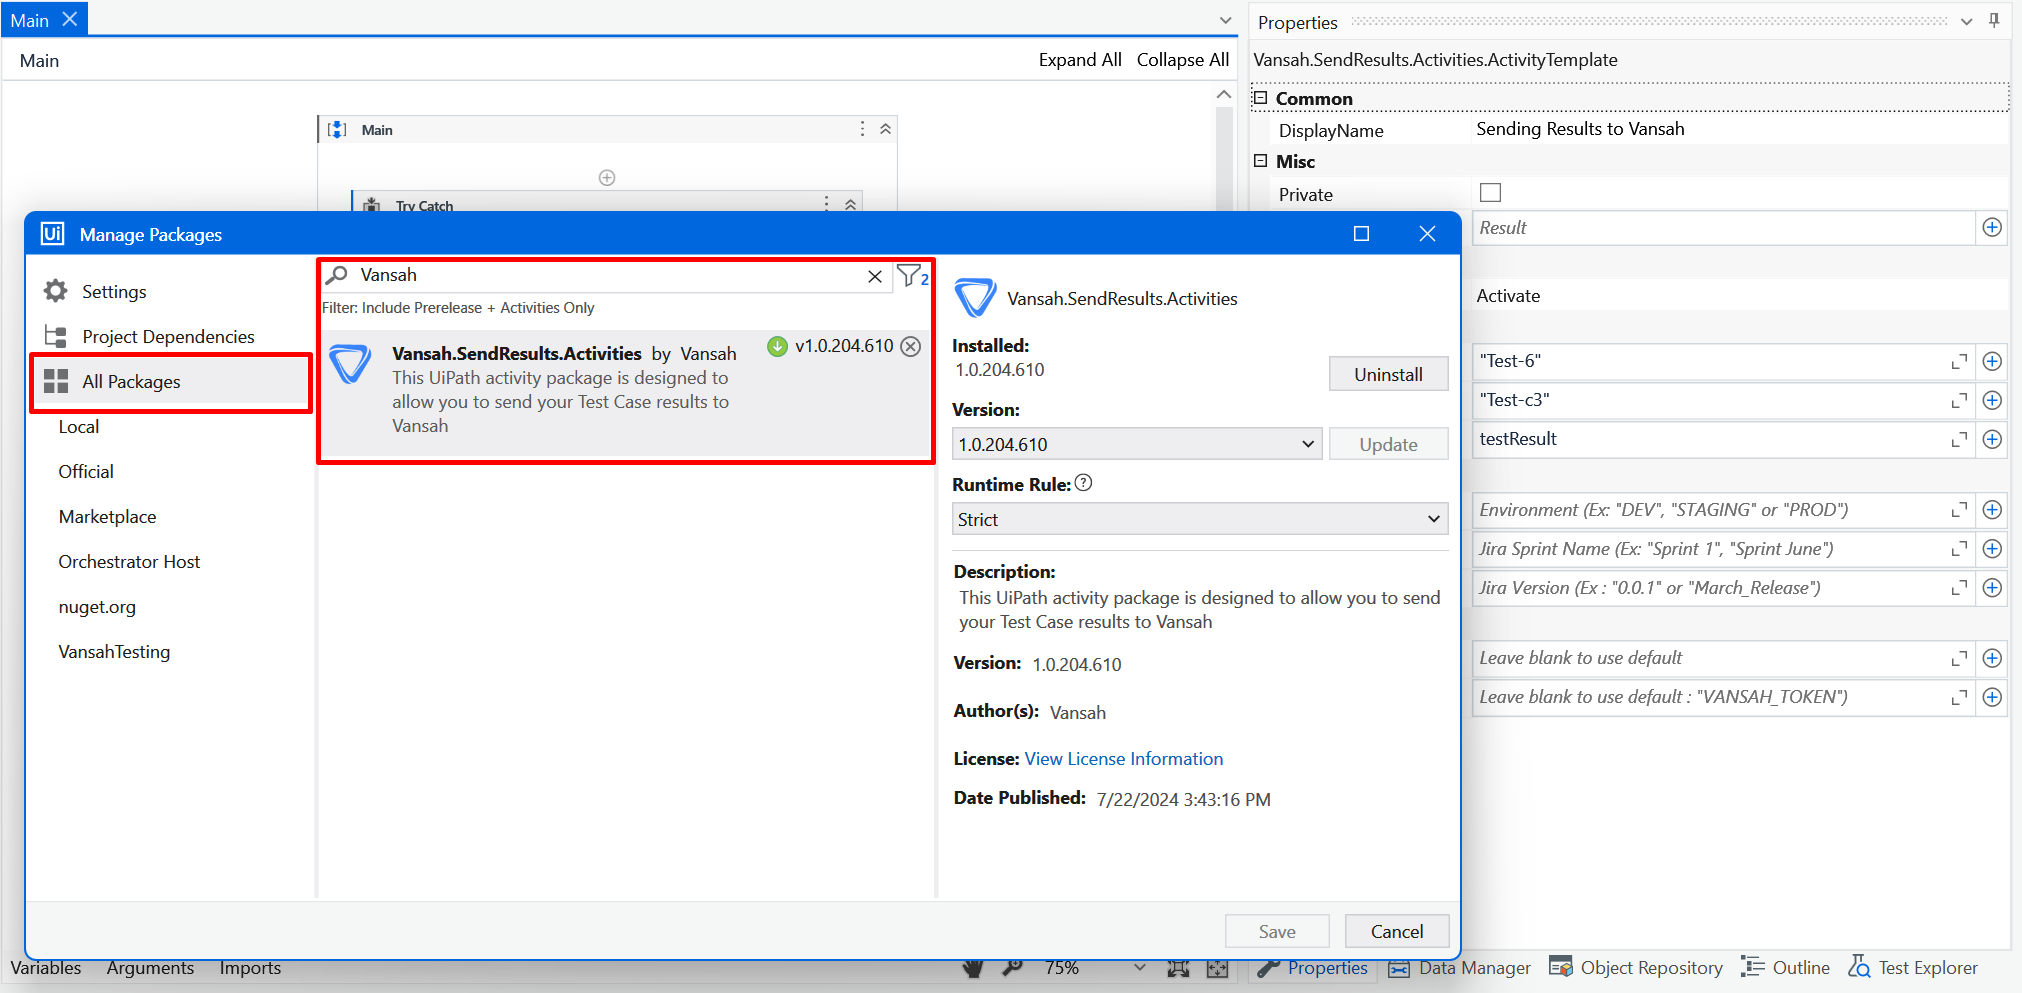Click the Save button
The width and height of the screenshot is (2022, 993).
1277,931
